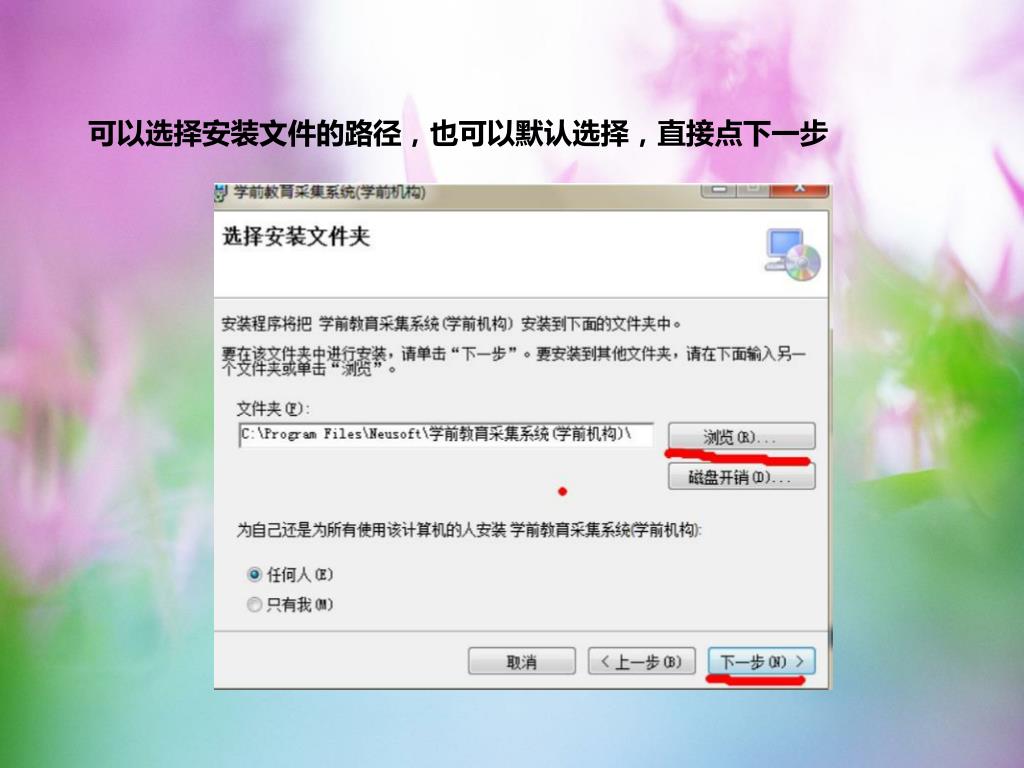This screenshot has width=1024, height=768.
Task: Open folder browser with 浏览(R) button
Action: click(741, 436)
